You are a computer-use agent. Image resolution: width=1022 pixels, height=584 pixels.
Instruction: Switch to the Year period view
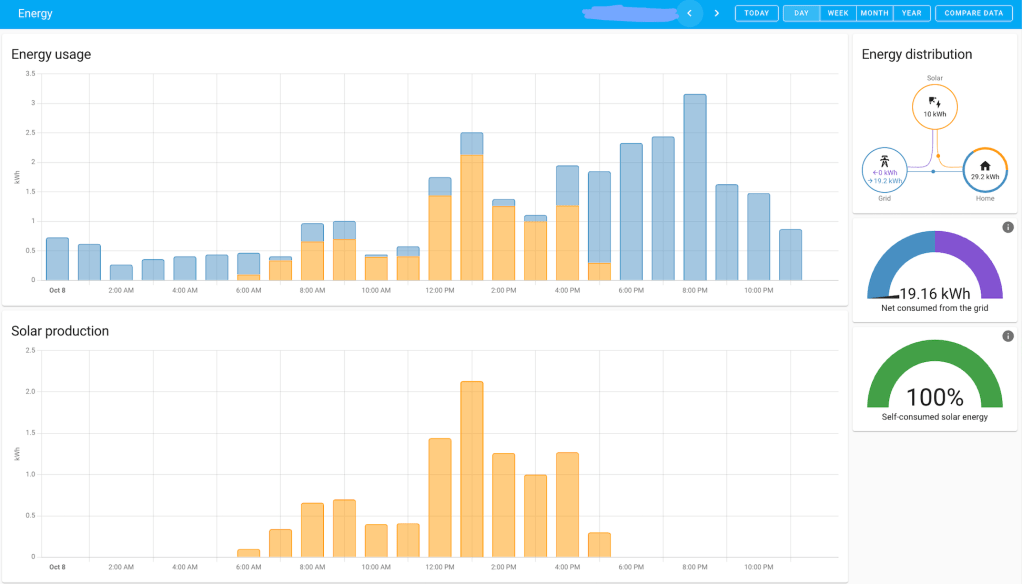pyautogui.click(x=911, y=13)
